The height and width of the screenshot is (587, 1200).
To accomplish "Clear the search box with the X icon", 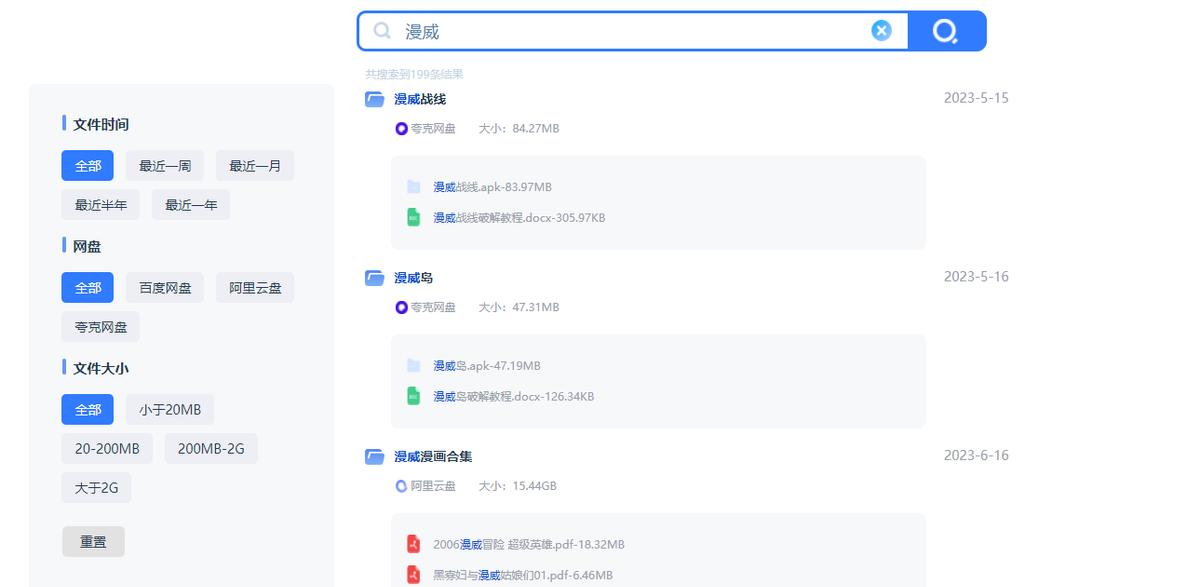I will (x=881, y=30).
